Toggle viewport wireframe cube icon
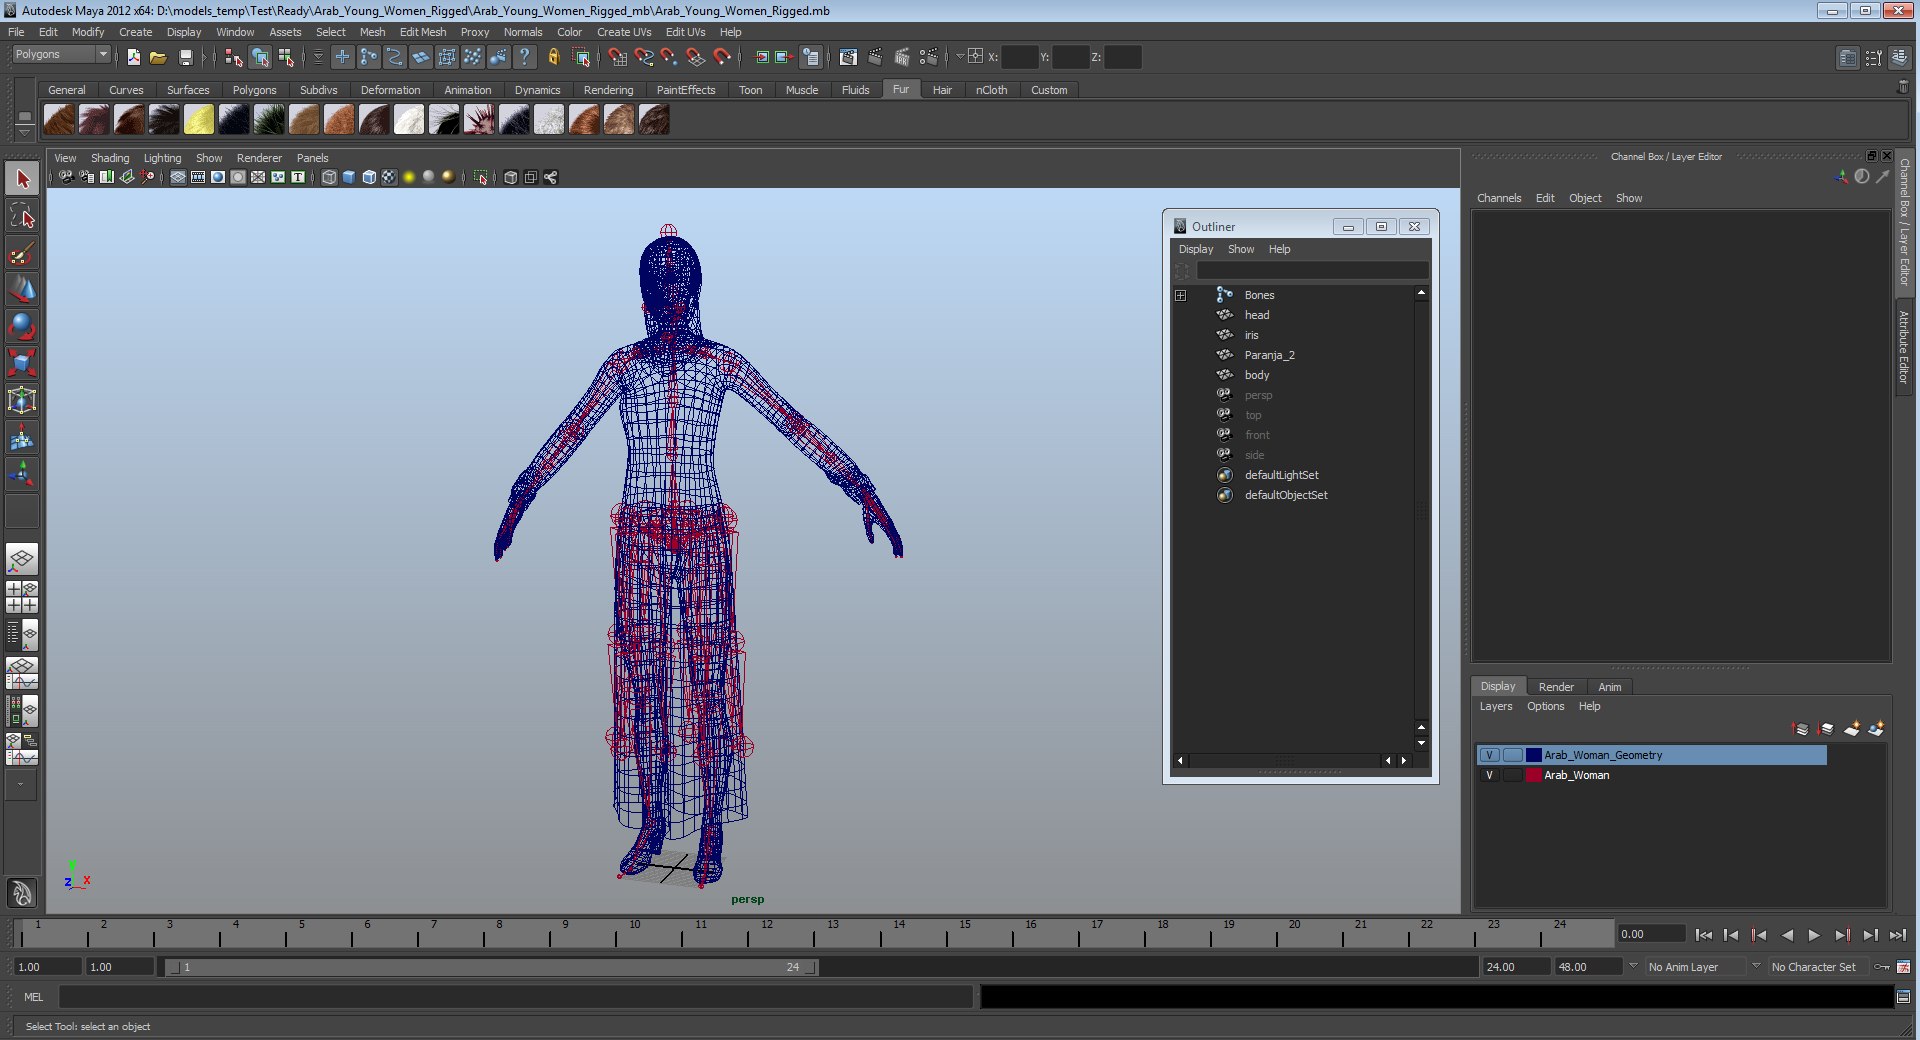1920x1040 pixels. click(329, 177)
